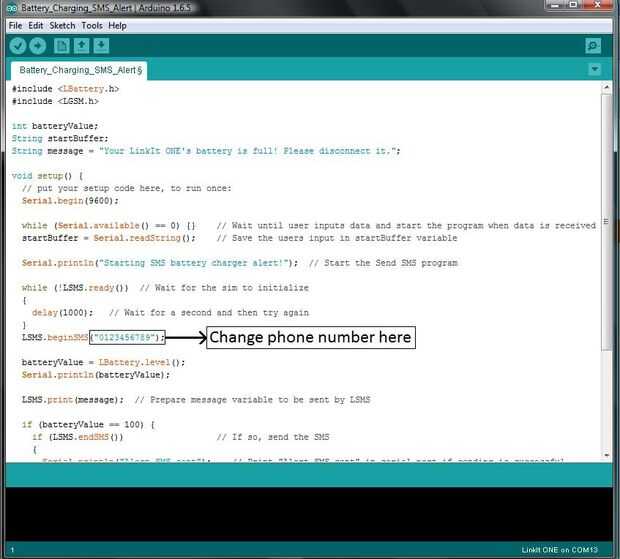
Task: Click the void setup() line
Action: [x=47, y=176]
